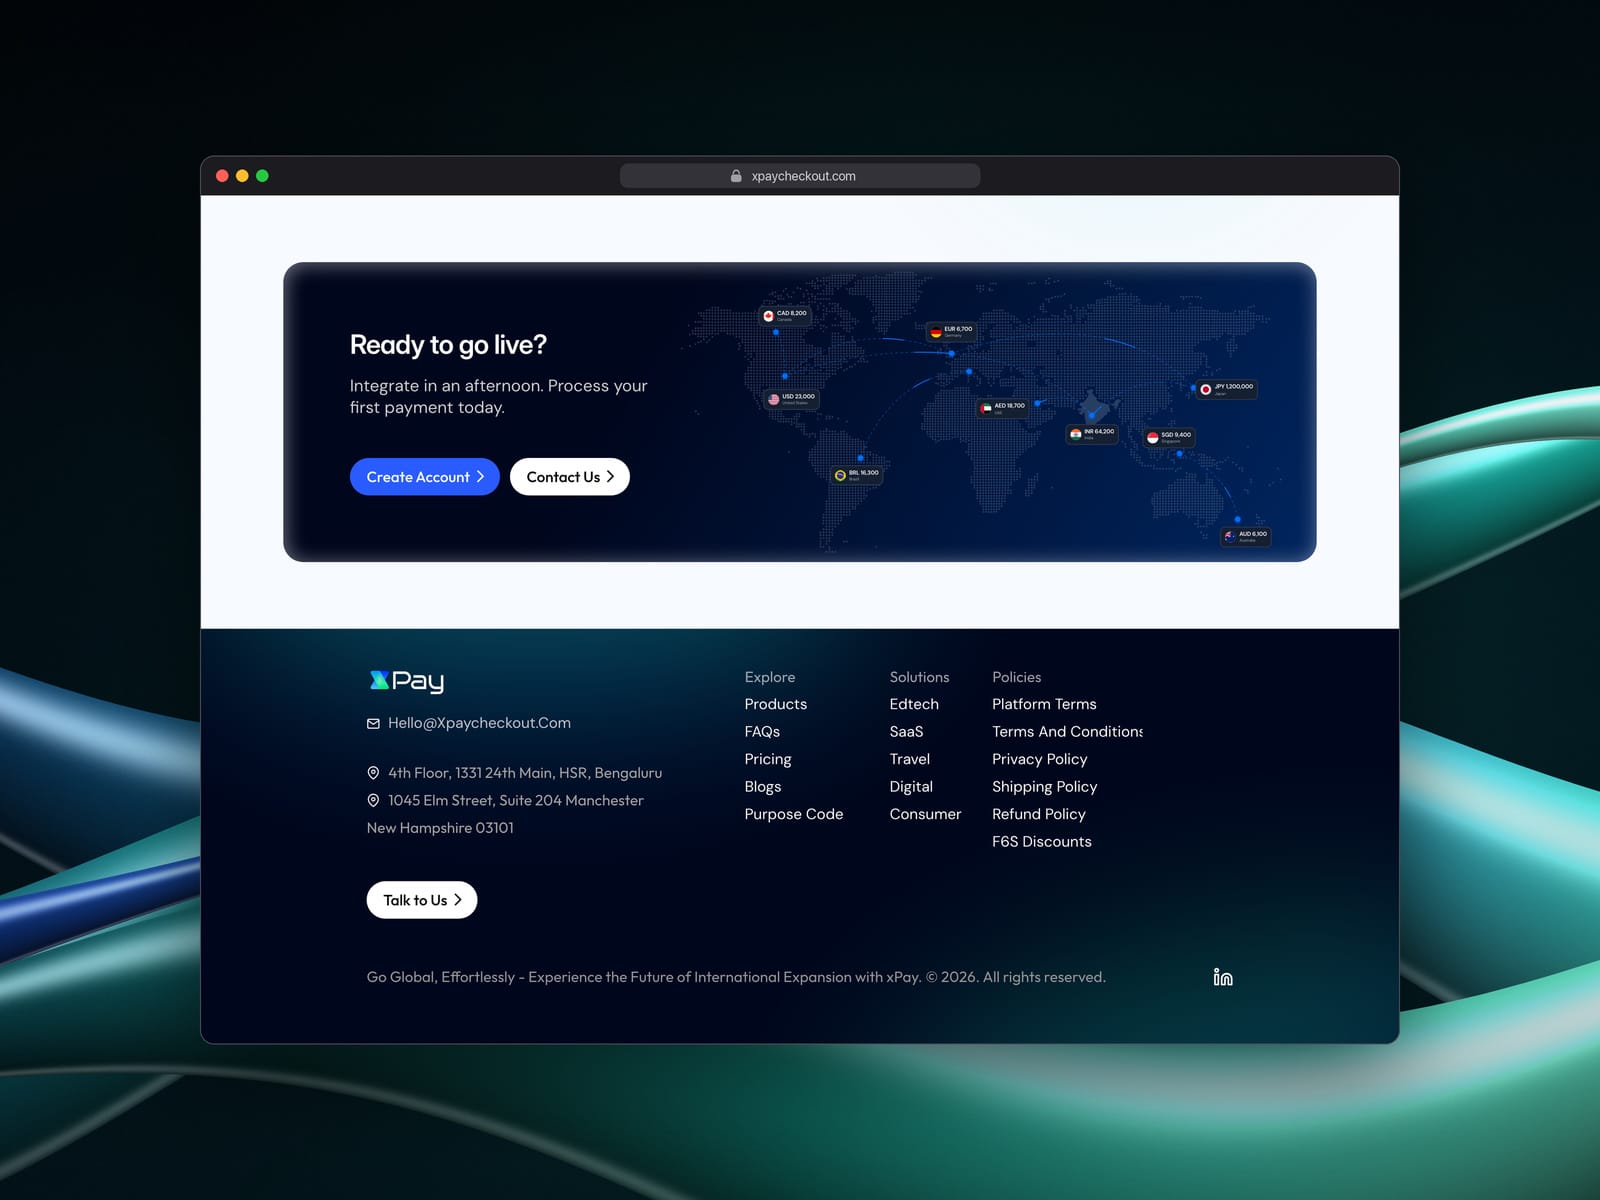This screenshot has height=1200, width=1600.
Task: Open the Platform Terms policy link
Action: coord(1044,704)
